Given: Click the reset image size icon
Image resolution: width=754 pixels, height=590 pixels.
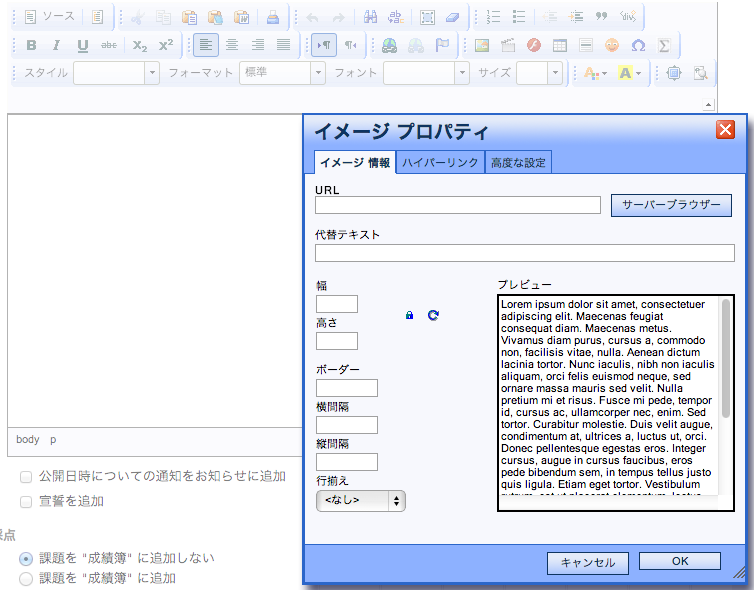Looking at the screenshot, I should click(433, 315).
